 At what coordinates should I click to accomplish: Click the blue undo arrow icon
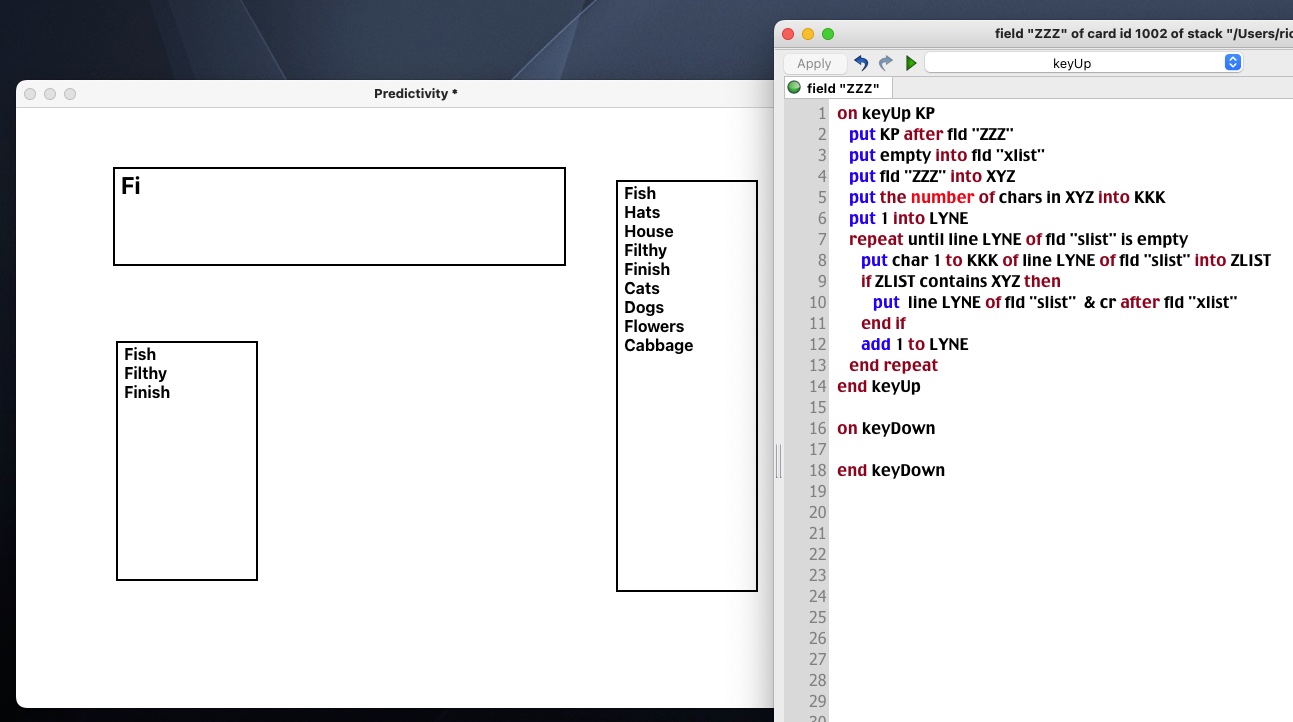point(861,63)
